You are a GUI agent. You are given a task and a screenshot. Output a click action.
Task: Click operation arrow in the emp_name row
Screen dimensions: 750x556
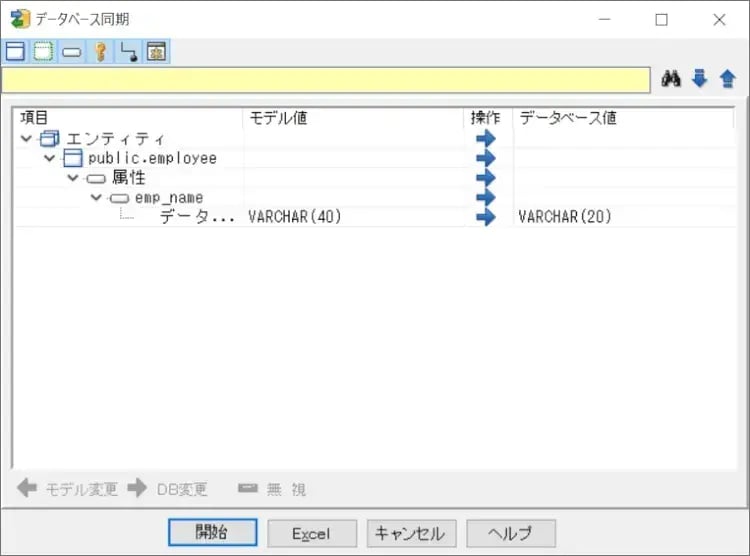tap(486, 197)
